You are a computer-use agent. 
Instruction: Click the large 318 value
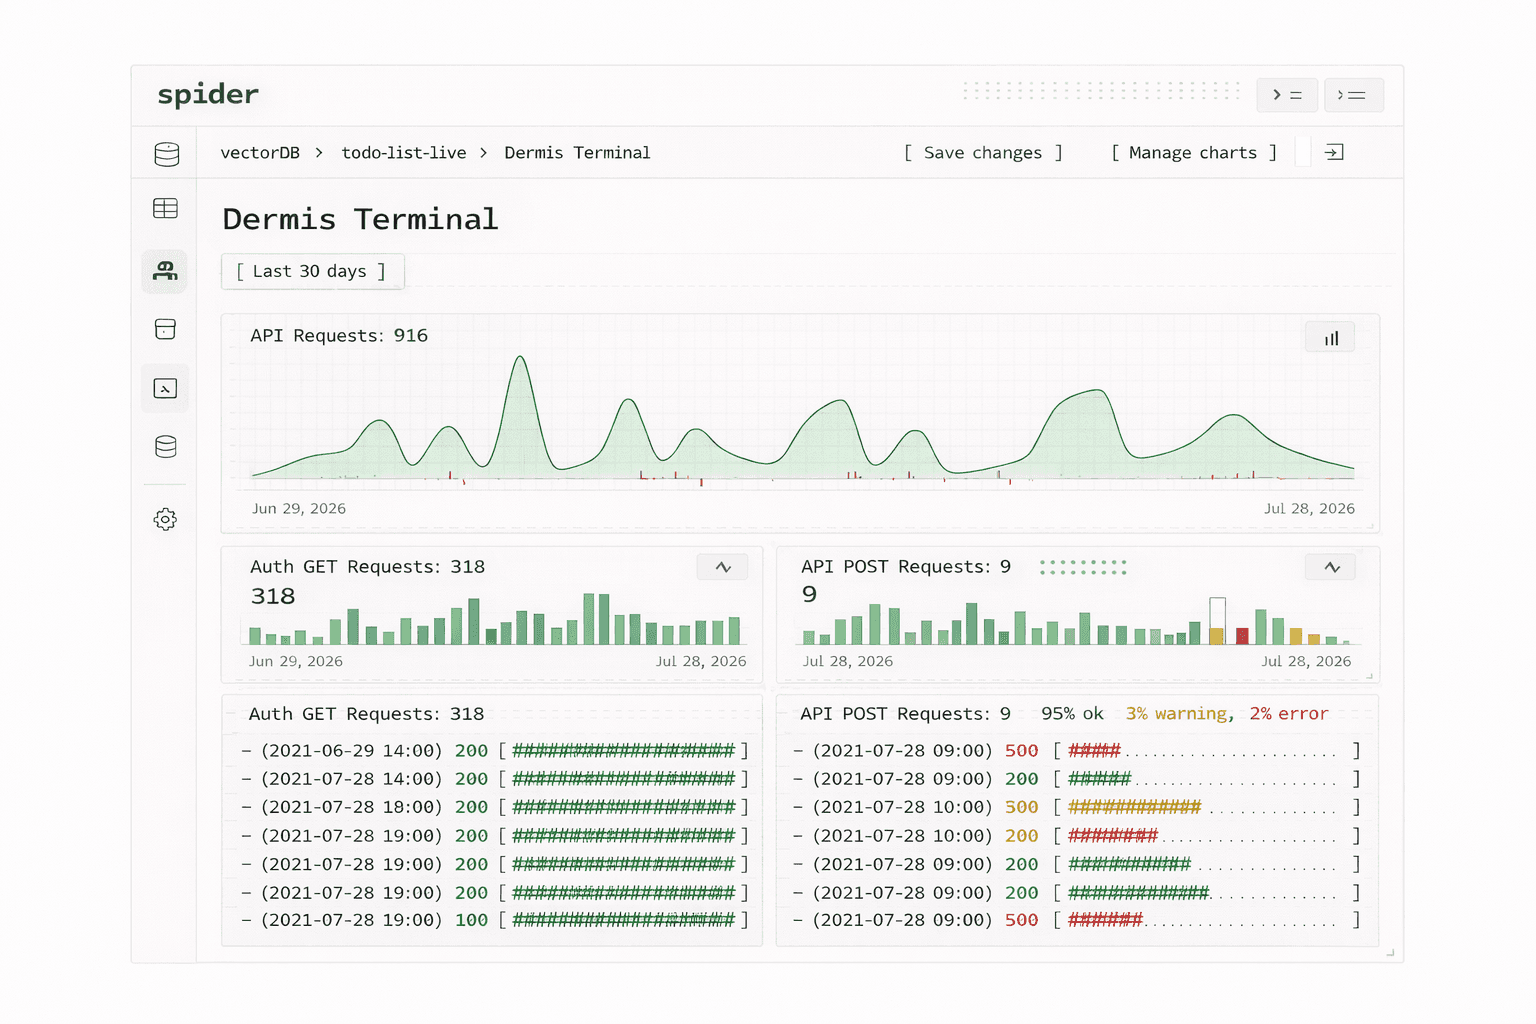(273, 597)
